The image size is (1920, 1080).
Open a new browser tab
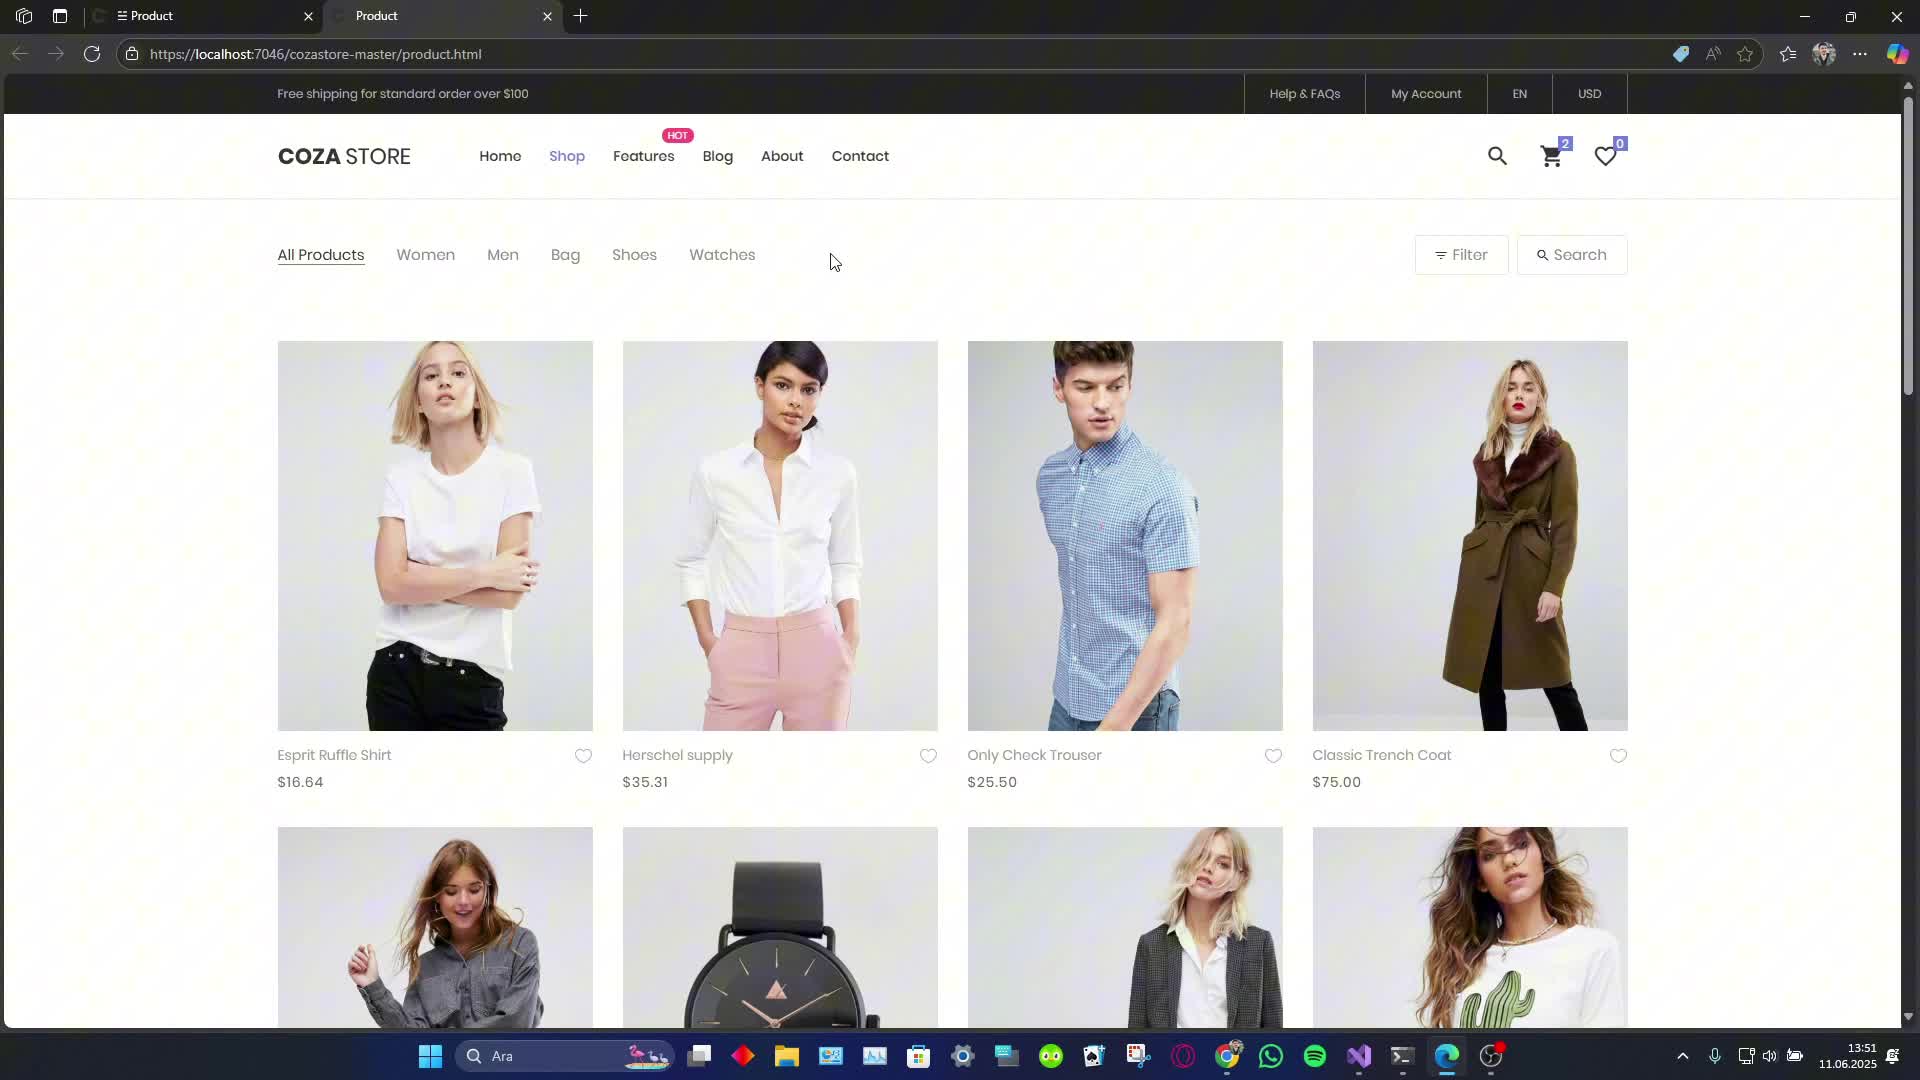(x=580, y=16)
